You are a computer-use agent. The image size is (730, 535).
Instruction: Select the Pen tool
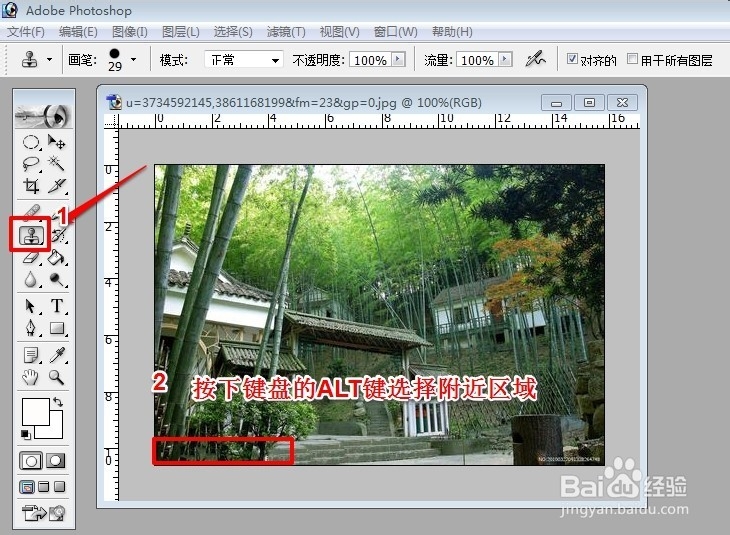(31, 328)
